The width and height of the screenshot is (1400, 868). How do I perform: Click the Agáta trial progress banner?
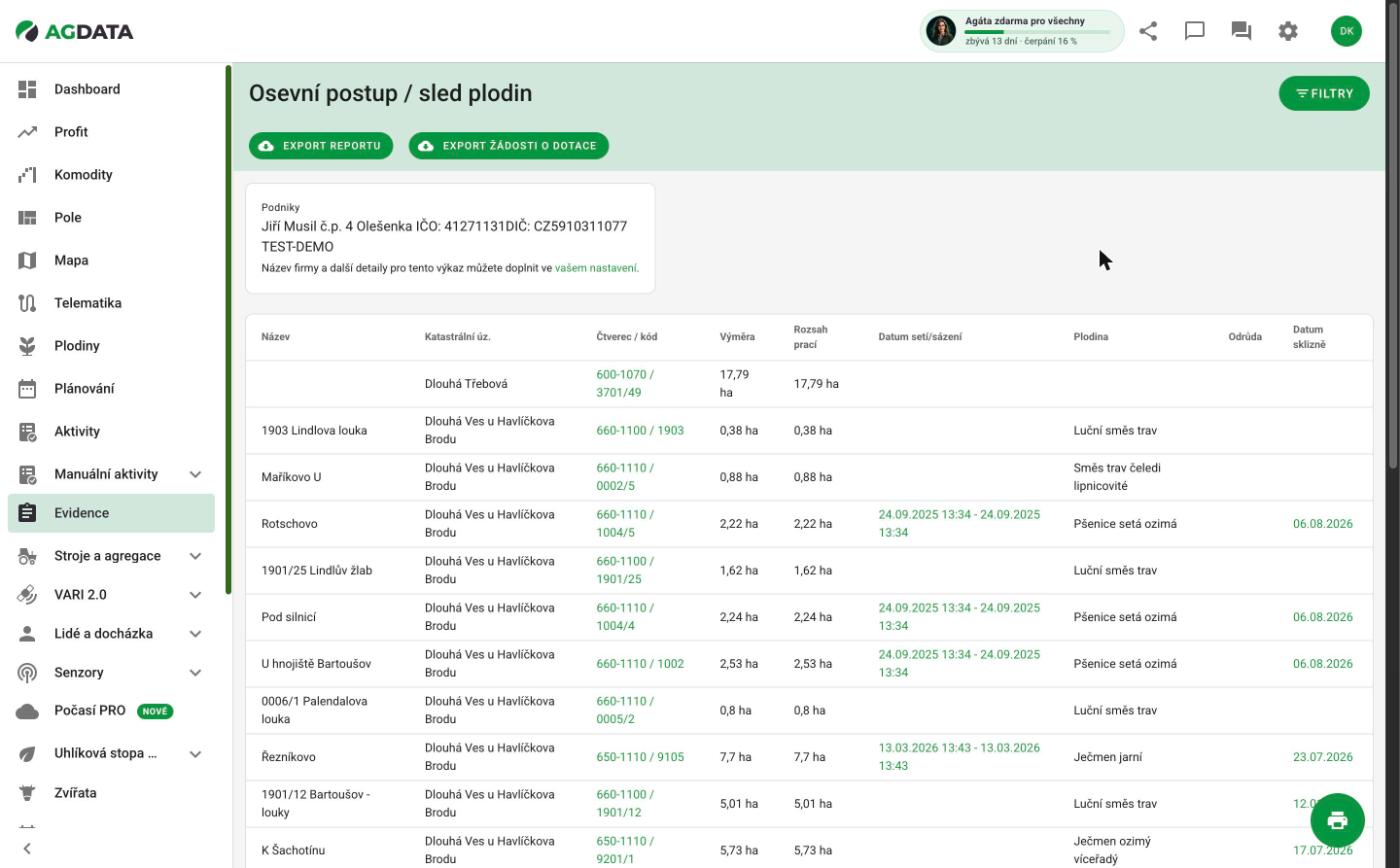1021,31
